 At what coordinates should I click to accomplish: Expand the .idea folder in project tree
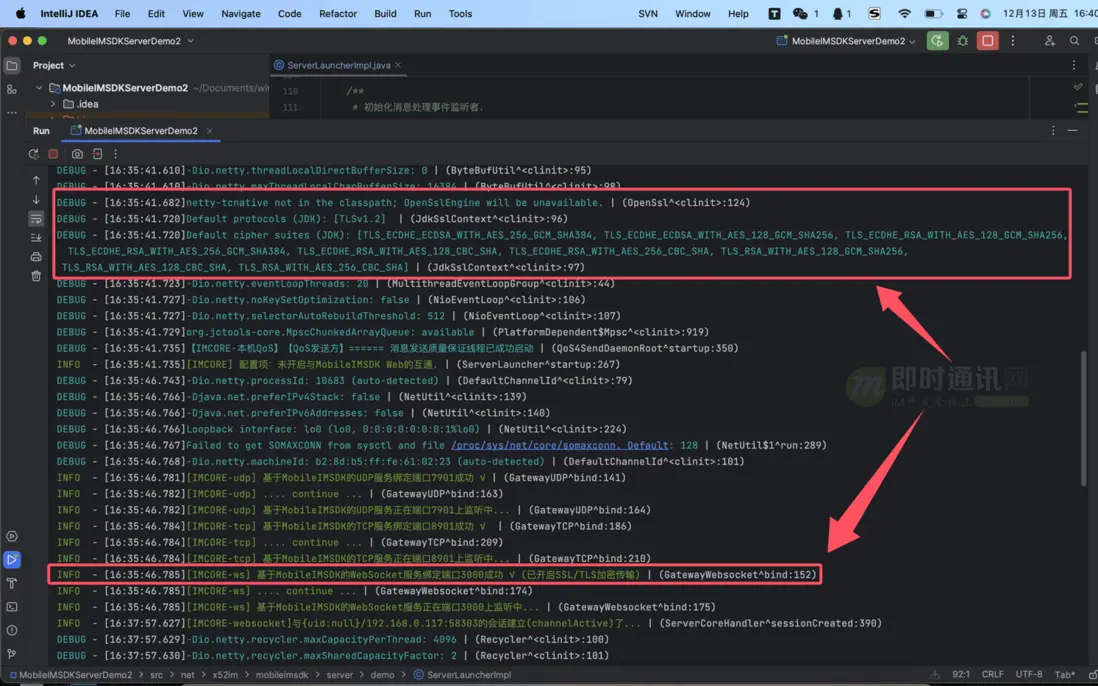point(53,104)
